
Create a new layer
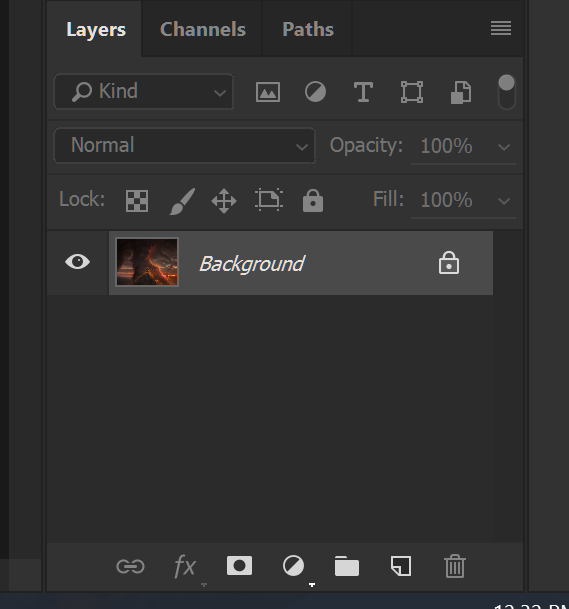[401, 566]
